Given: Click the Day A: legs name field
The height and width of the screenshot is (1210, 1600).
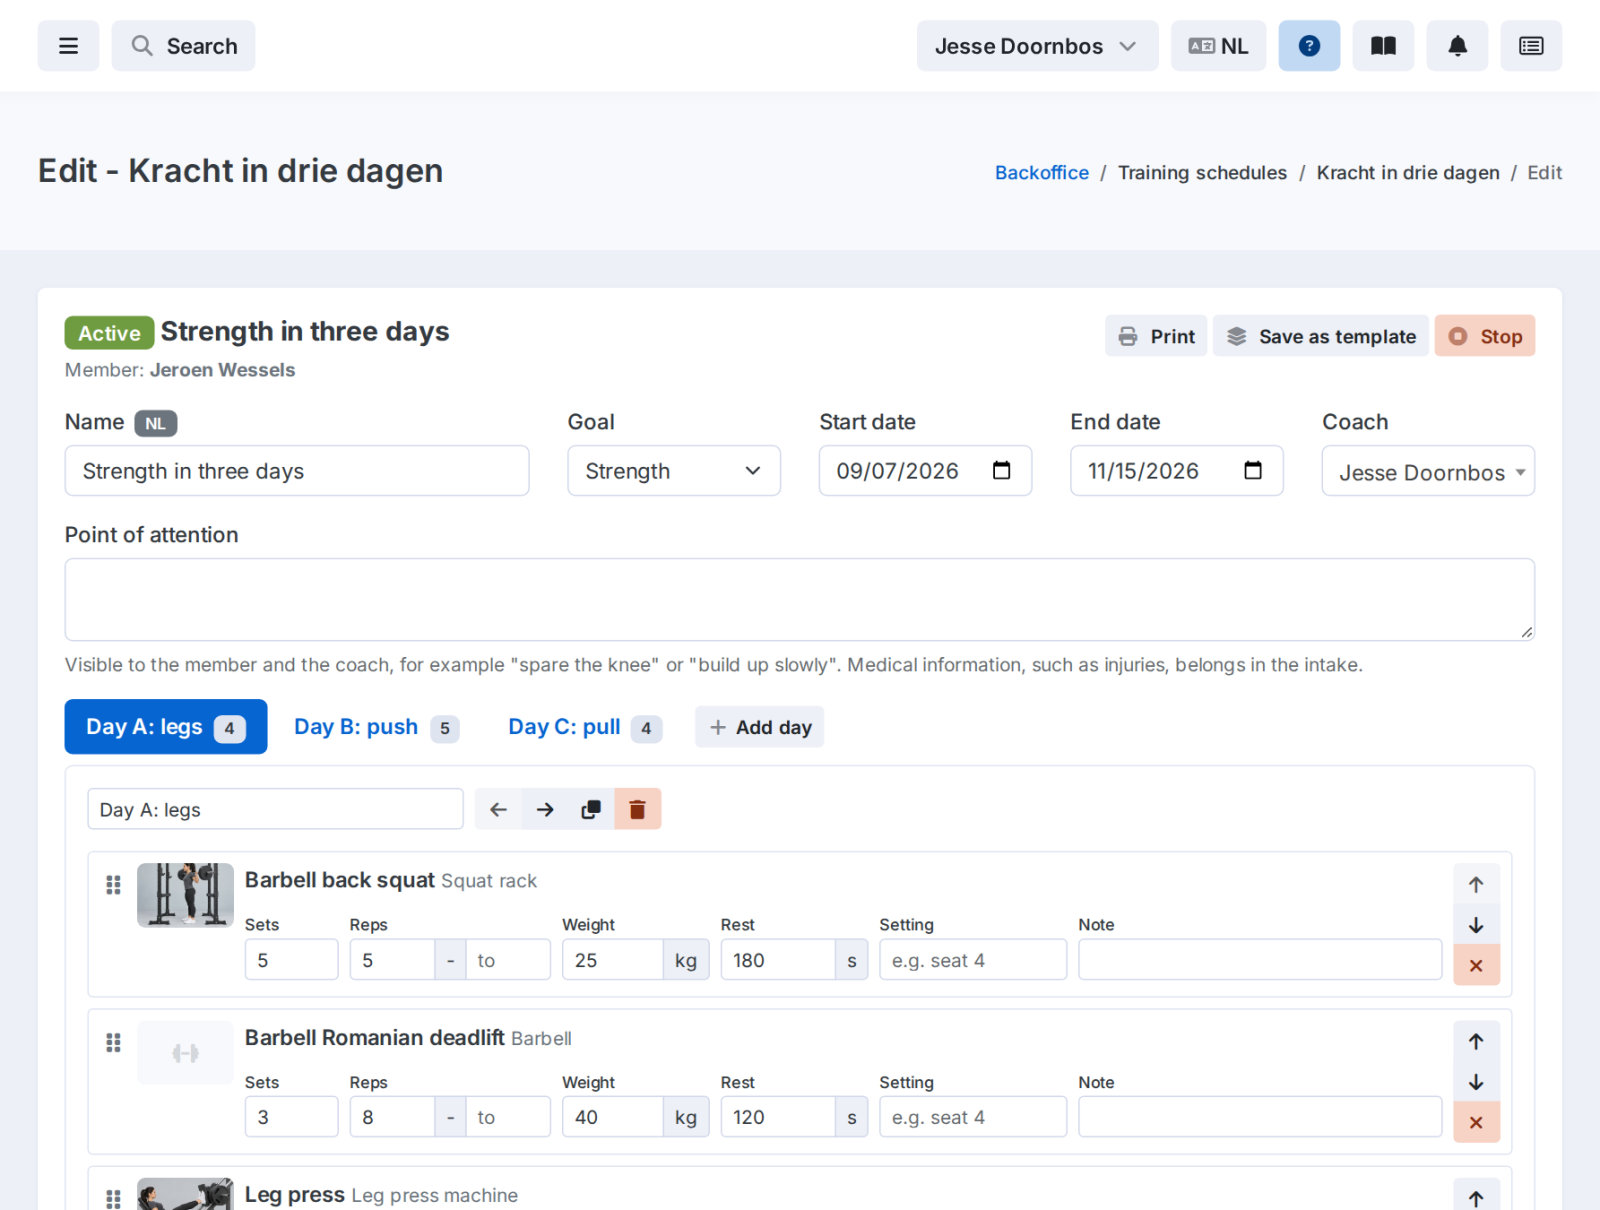Looking at the screenshot, I should coord(275,809).
